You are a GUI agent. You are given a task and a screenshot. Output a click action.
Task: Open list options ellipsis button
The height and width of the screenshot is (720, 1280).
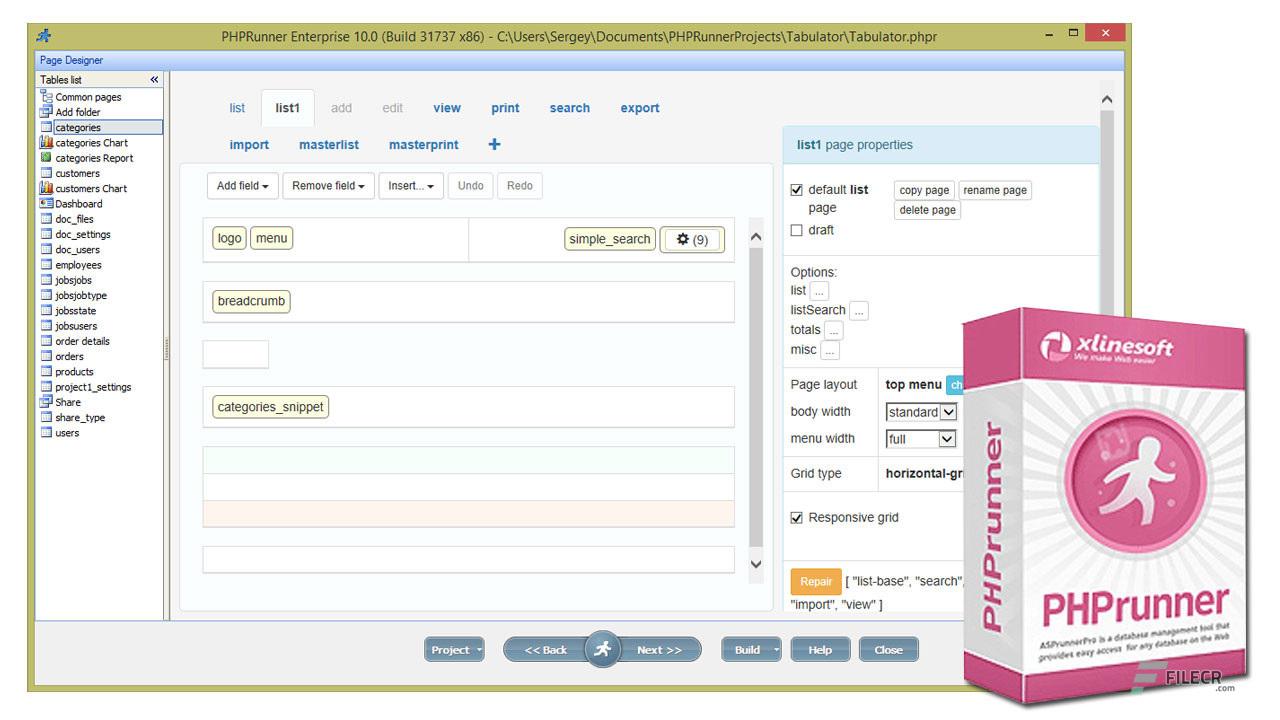click(x=819, y=291)
